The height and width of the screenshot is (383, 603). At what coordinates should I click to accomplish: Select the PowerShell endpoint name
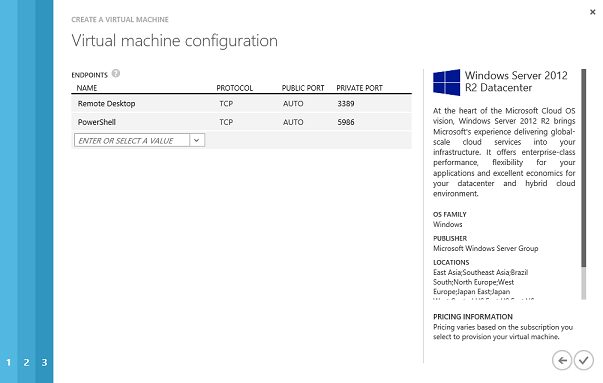point(97,122)
